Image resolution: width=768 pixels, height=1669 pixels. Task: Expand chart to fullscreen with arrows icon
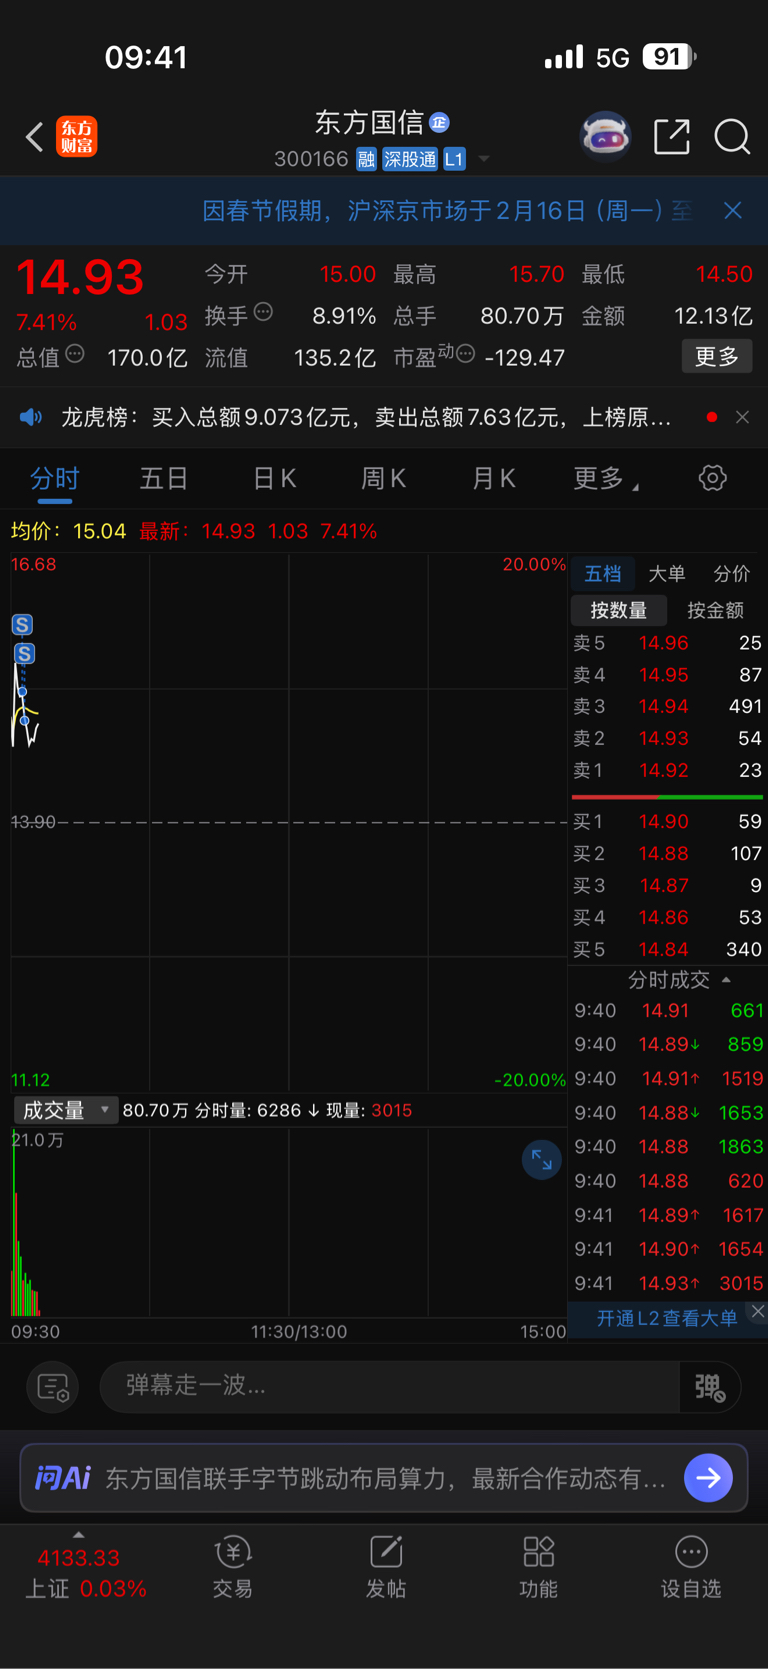[x=542, y=1160]
